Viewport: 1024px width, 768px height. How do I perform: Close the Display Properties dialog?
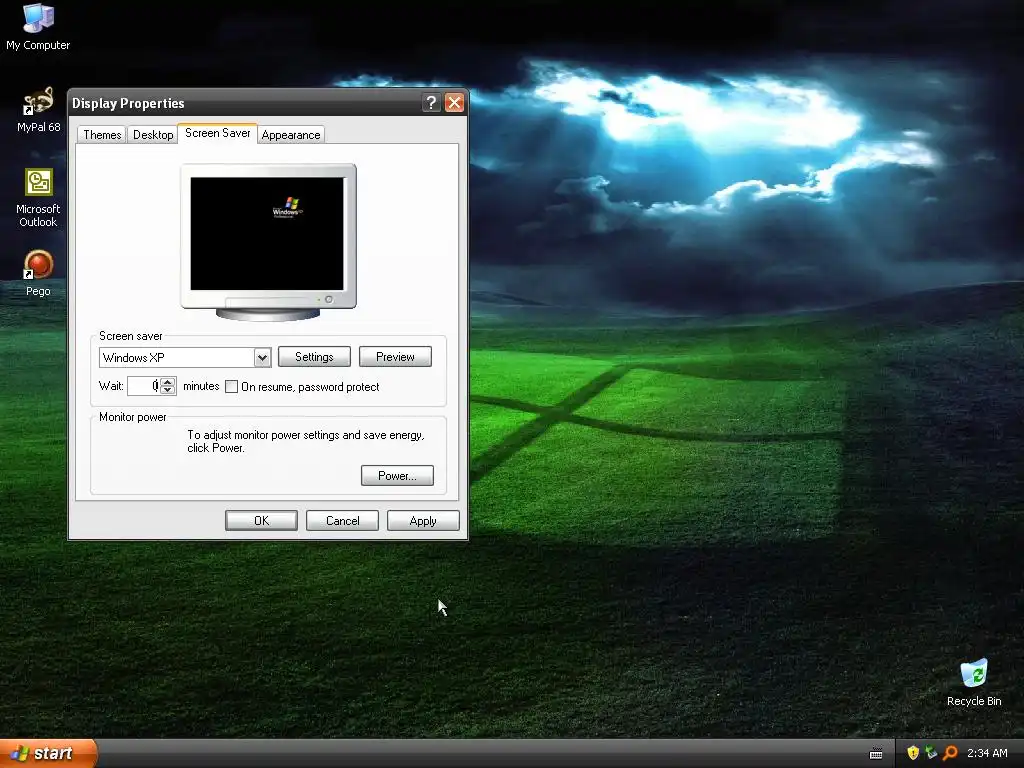[455, 103]
